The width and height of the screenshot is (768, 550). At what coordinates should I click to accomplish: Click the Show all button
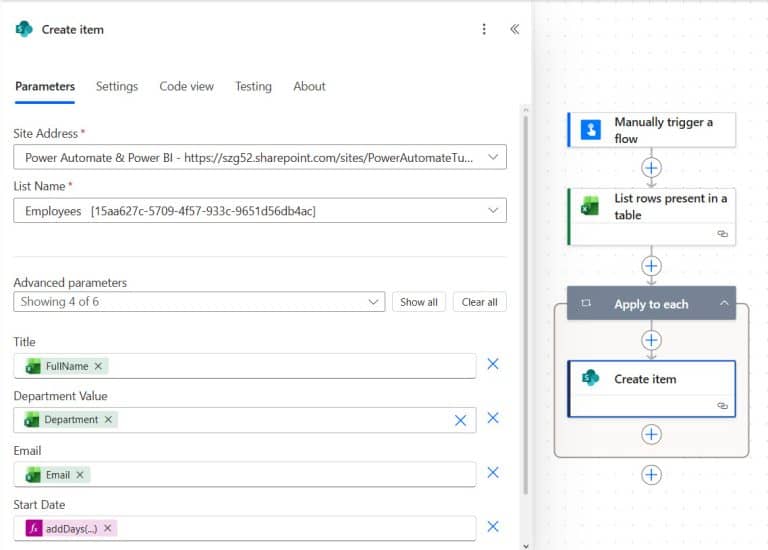click(419, 302)
